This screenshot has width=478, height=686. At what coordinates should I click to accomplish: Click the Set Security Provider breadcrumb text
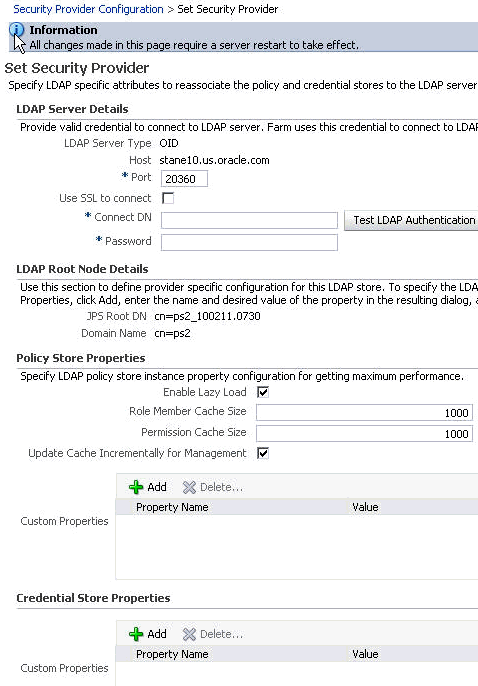(x=227, y=9)
